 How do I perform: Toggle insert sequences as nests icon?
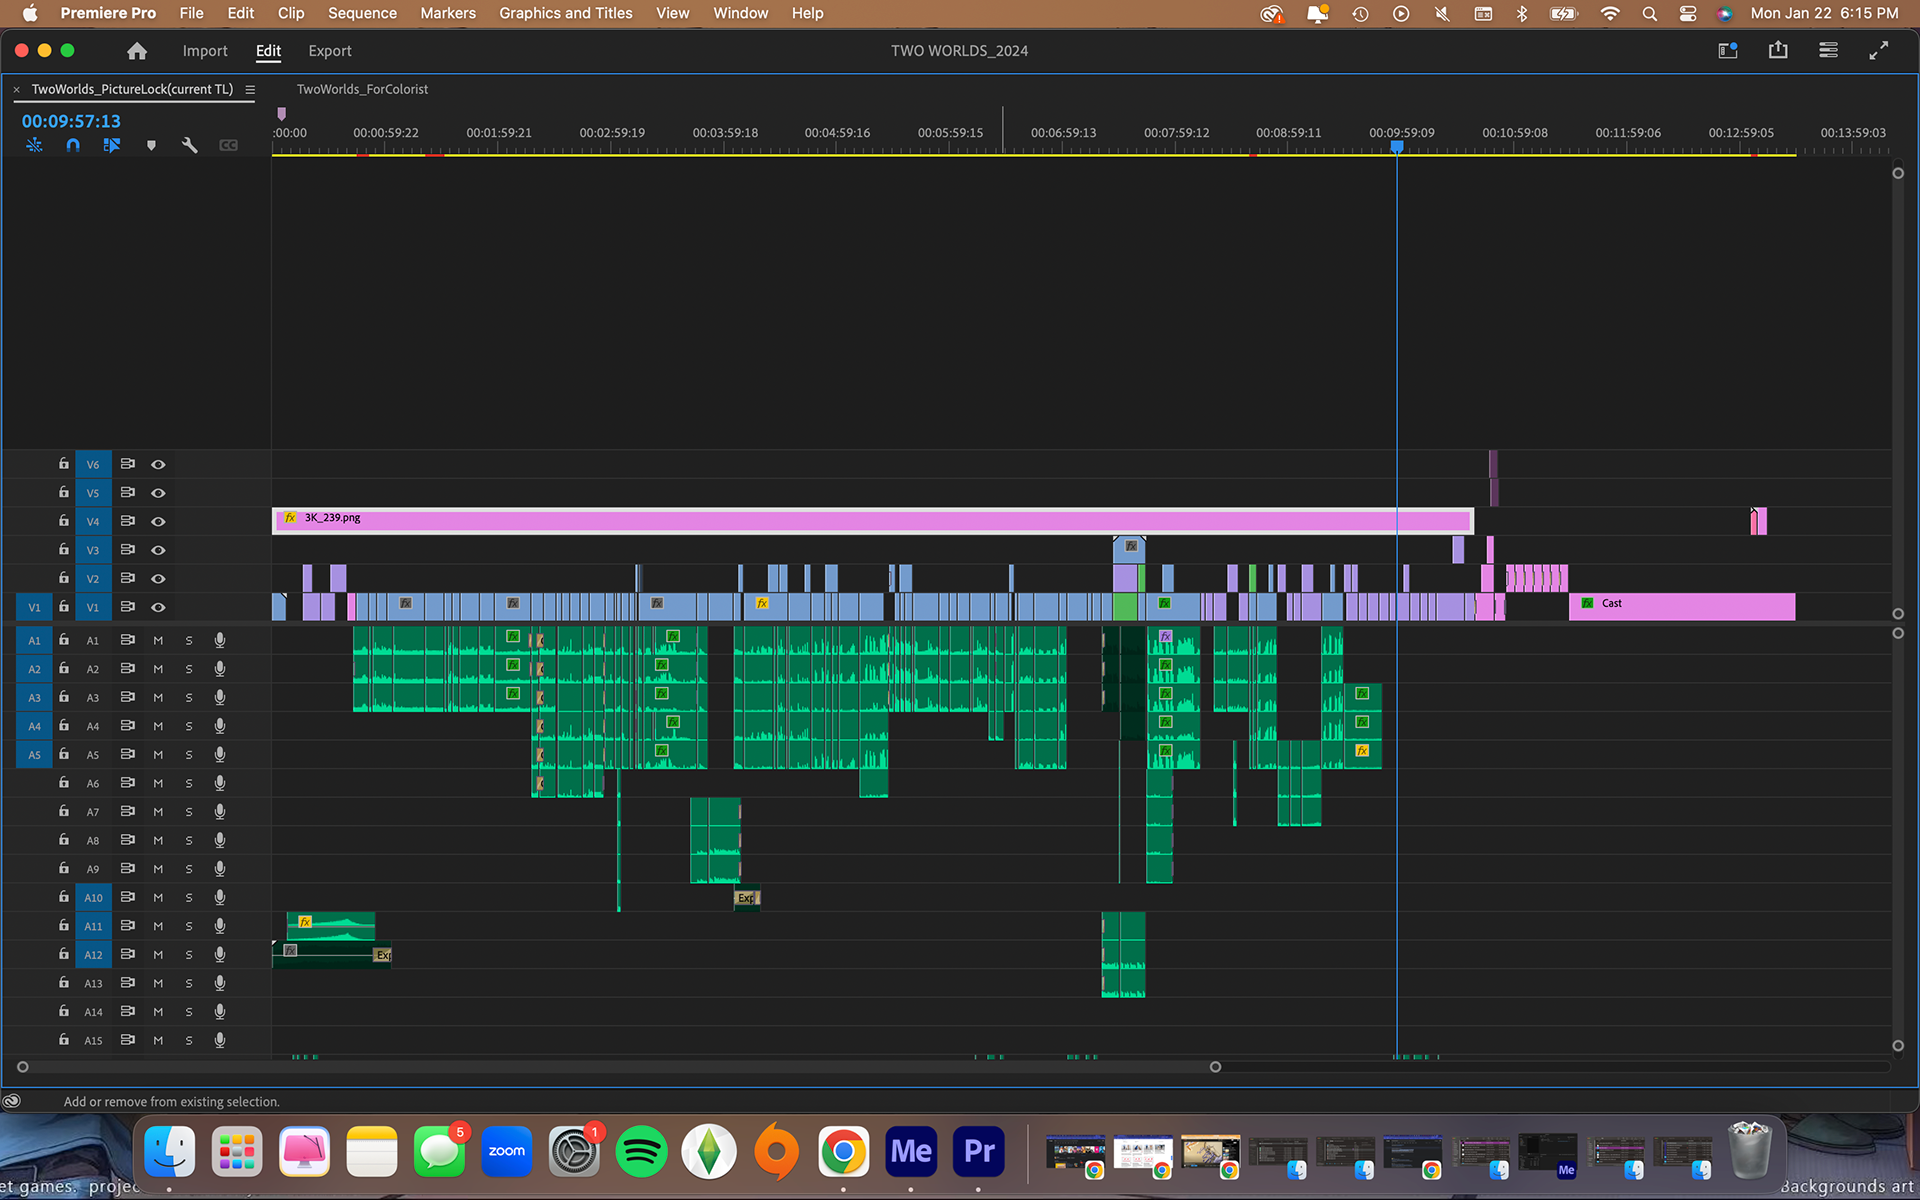[34, 145]
